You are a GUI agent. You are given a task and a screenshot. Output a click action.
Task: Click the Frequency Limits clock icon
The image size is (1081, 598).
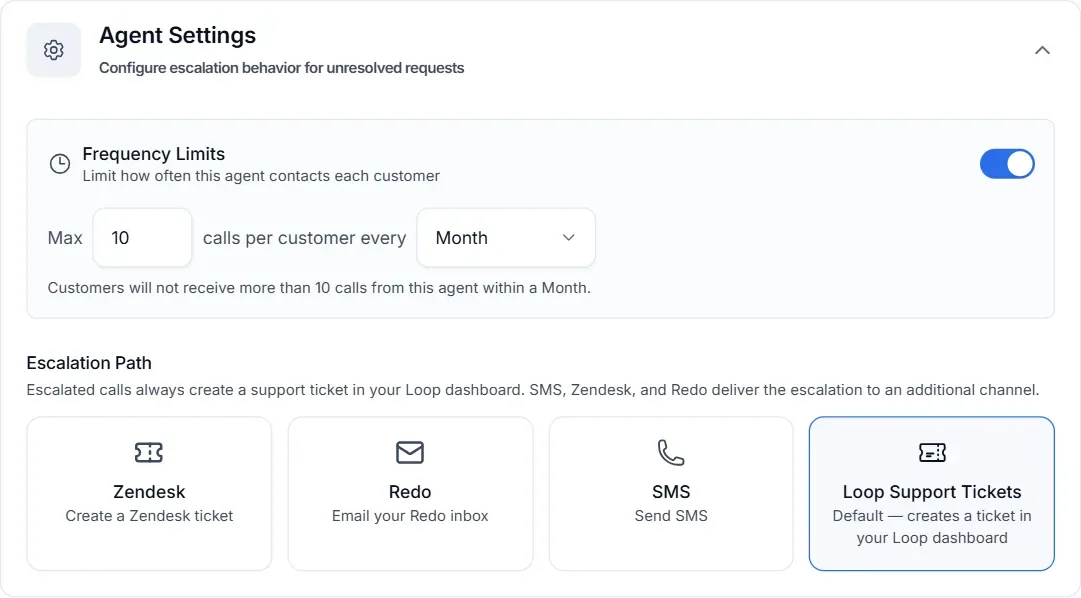point(60,163)
